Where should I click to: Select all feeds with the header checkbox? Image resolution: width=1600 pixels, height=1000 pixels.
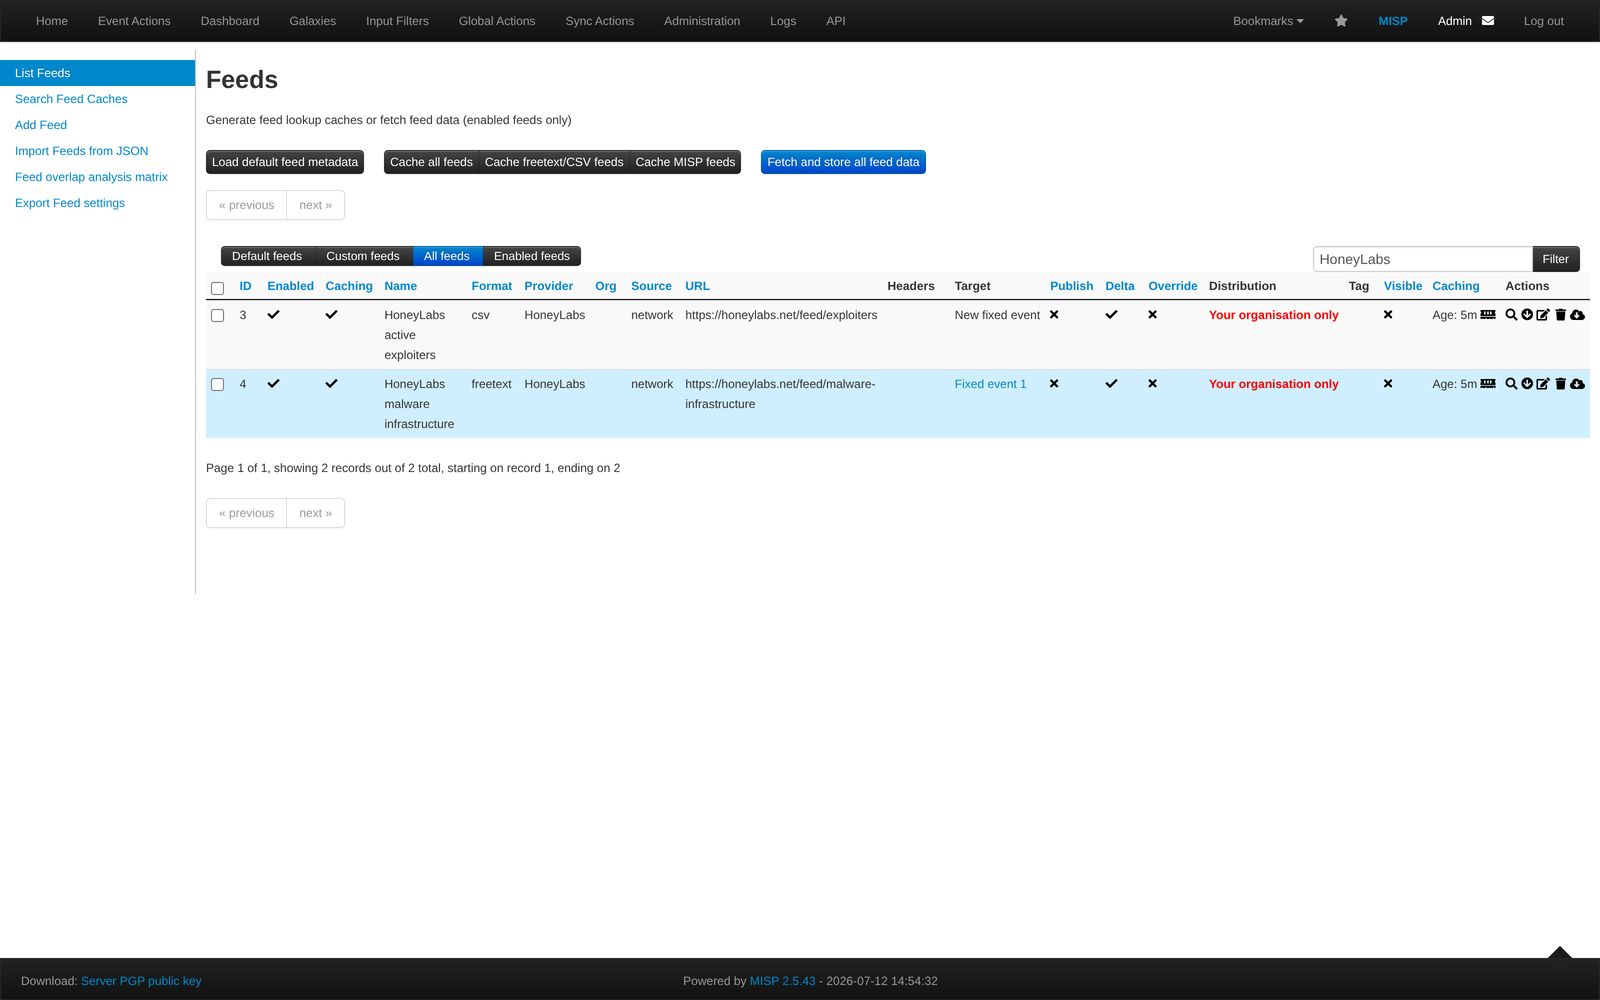(x=217, y=288)
